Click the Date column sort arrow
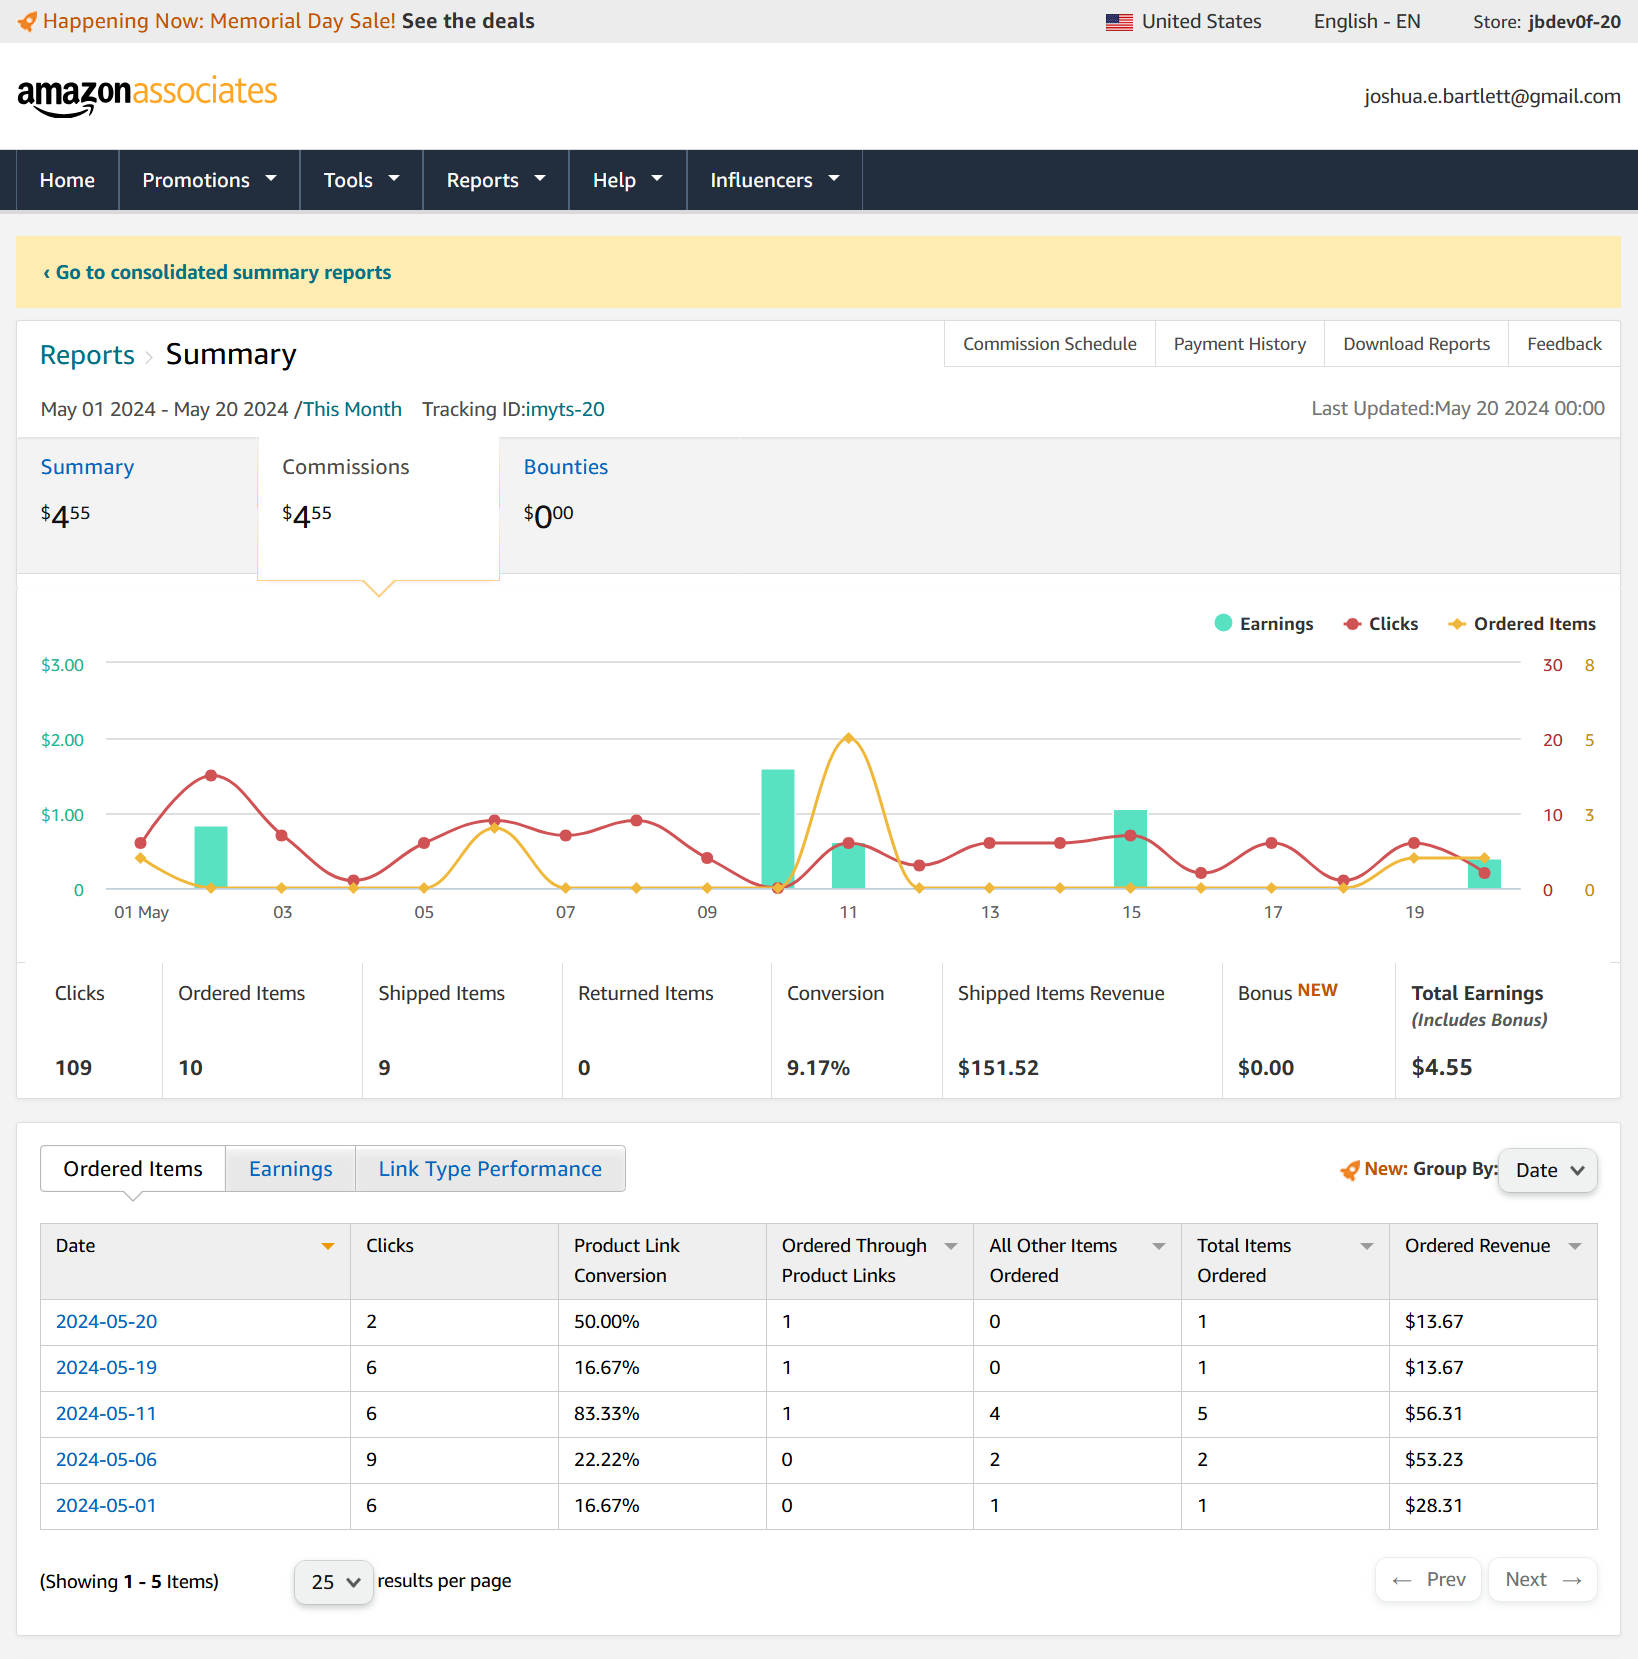This screenshot has width=1638, height=1659. 328,1246
